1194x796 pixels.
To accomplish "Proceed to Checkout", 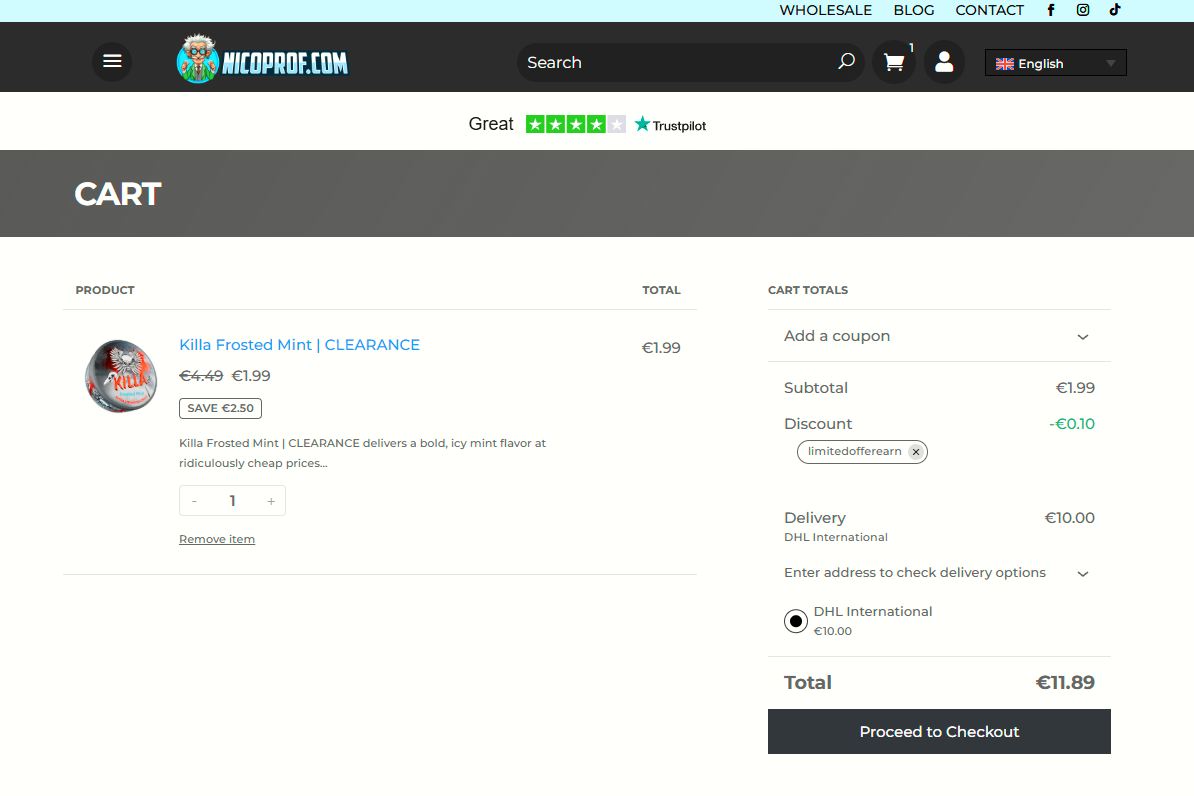I will tap(939, 731).
